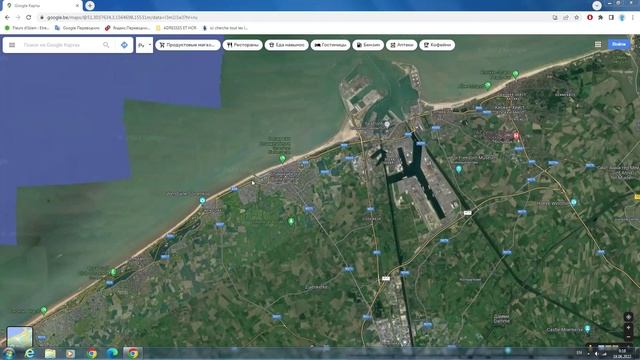The image size is (640, 360).
Task: Open the extensions puzzle icon
Action: 600,18
